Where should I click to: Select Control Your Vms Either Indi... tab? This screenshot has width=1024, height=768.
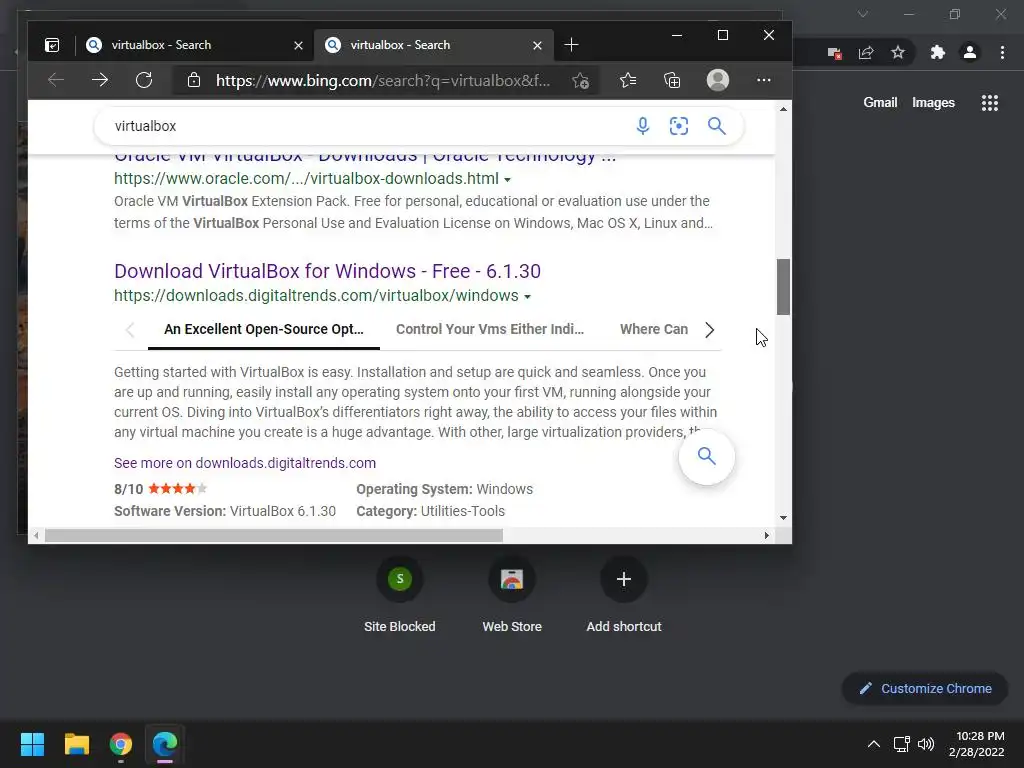click(x=490, y=329)
